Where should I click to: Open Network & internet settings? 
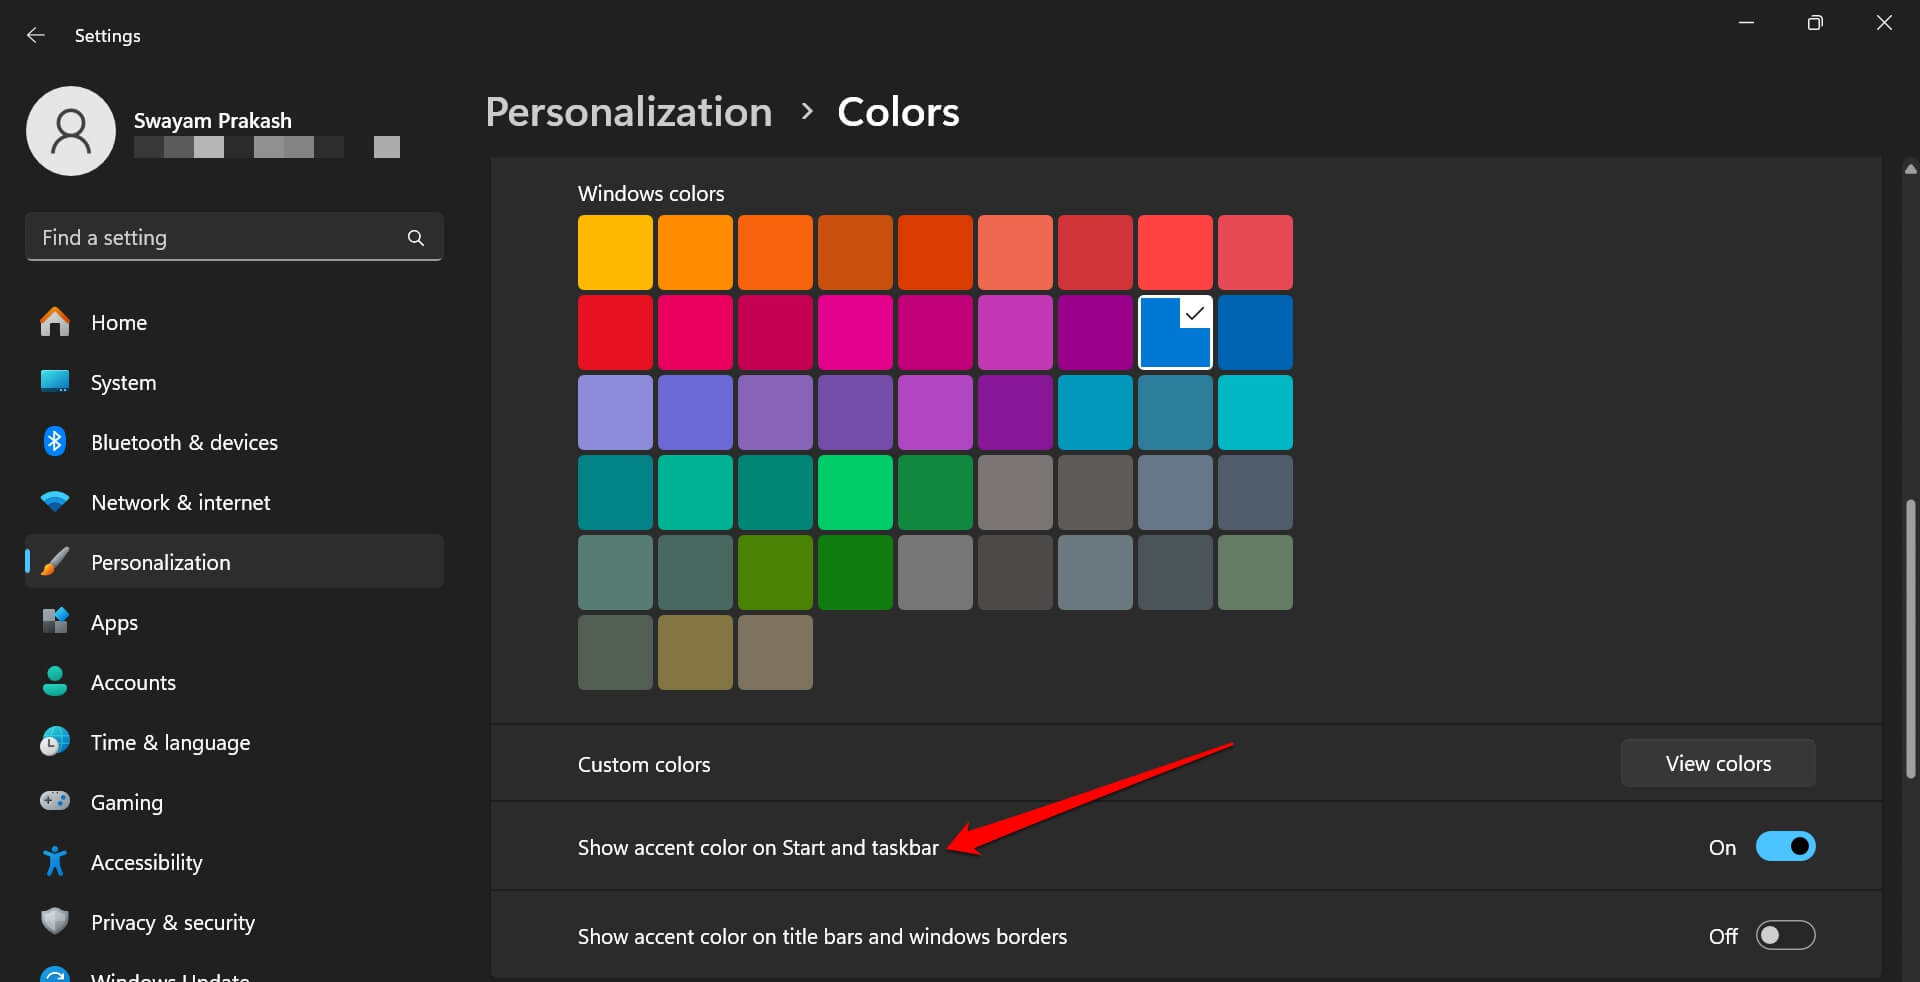tap(181, 503)
